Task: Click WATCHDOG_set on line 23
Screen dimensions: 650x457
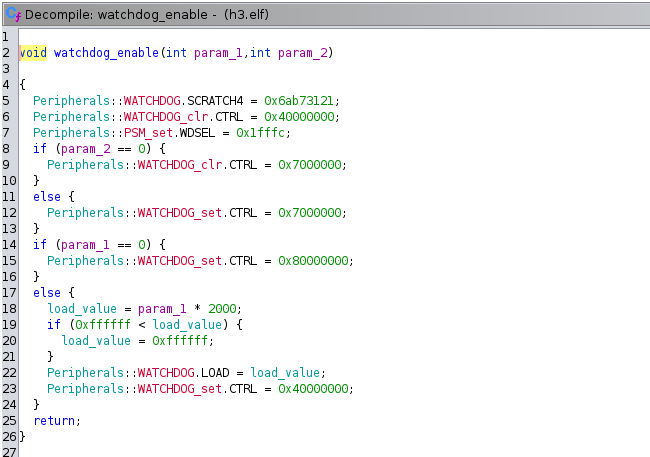Action: click(180, 389)
